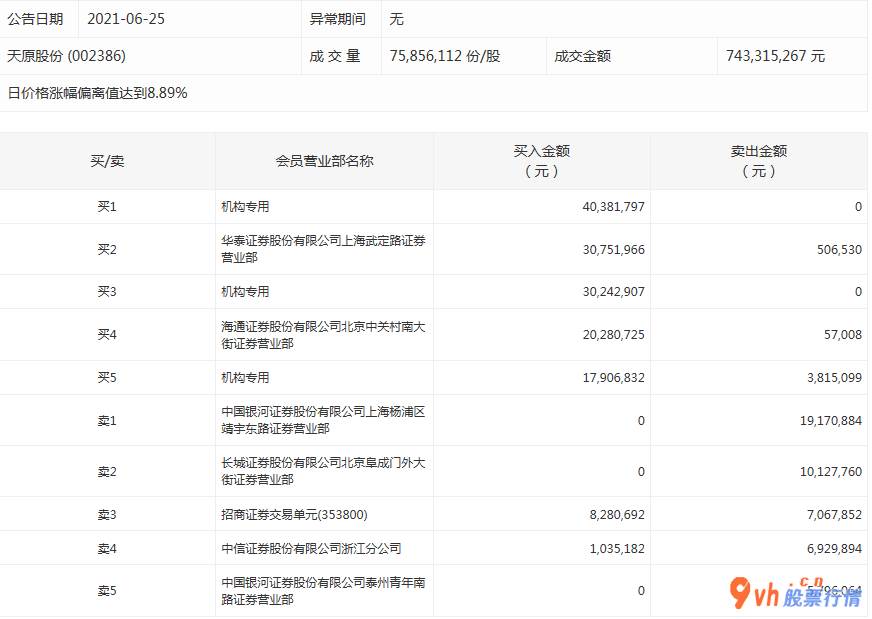This screenshot has width=872, height=619.
Task: Sort by the 卖出金额 column header
Action: pos(758,161)
